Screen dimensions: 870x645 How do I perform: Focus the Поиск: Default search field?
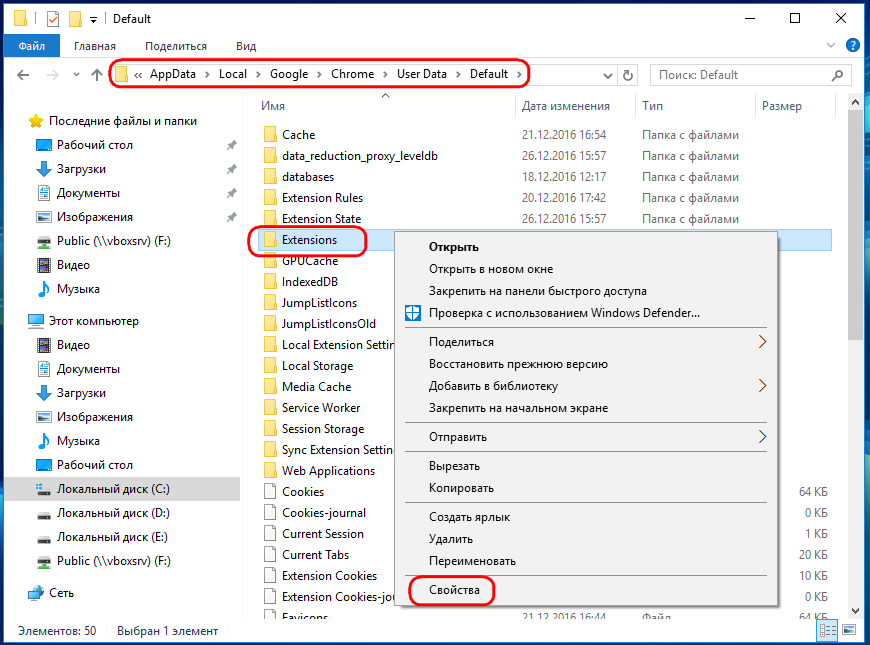(751, 75)
